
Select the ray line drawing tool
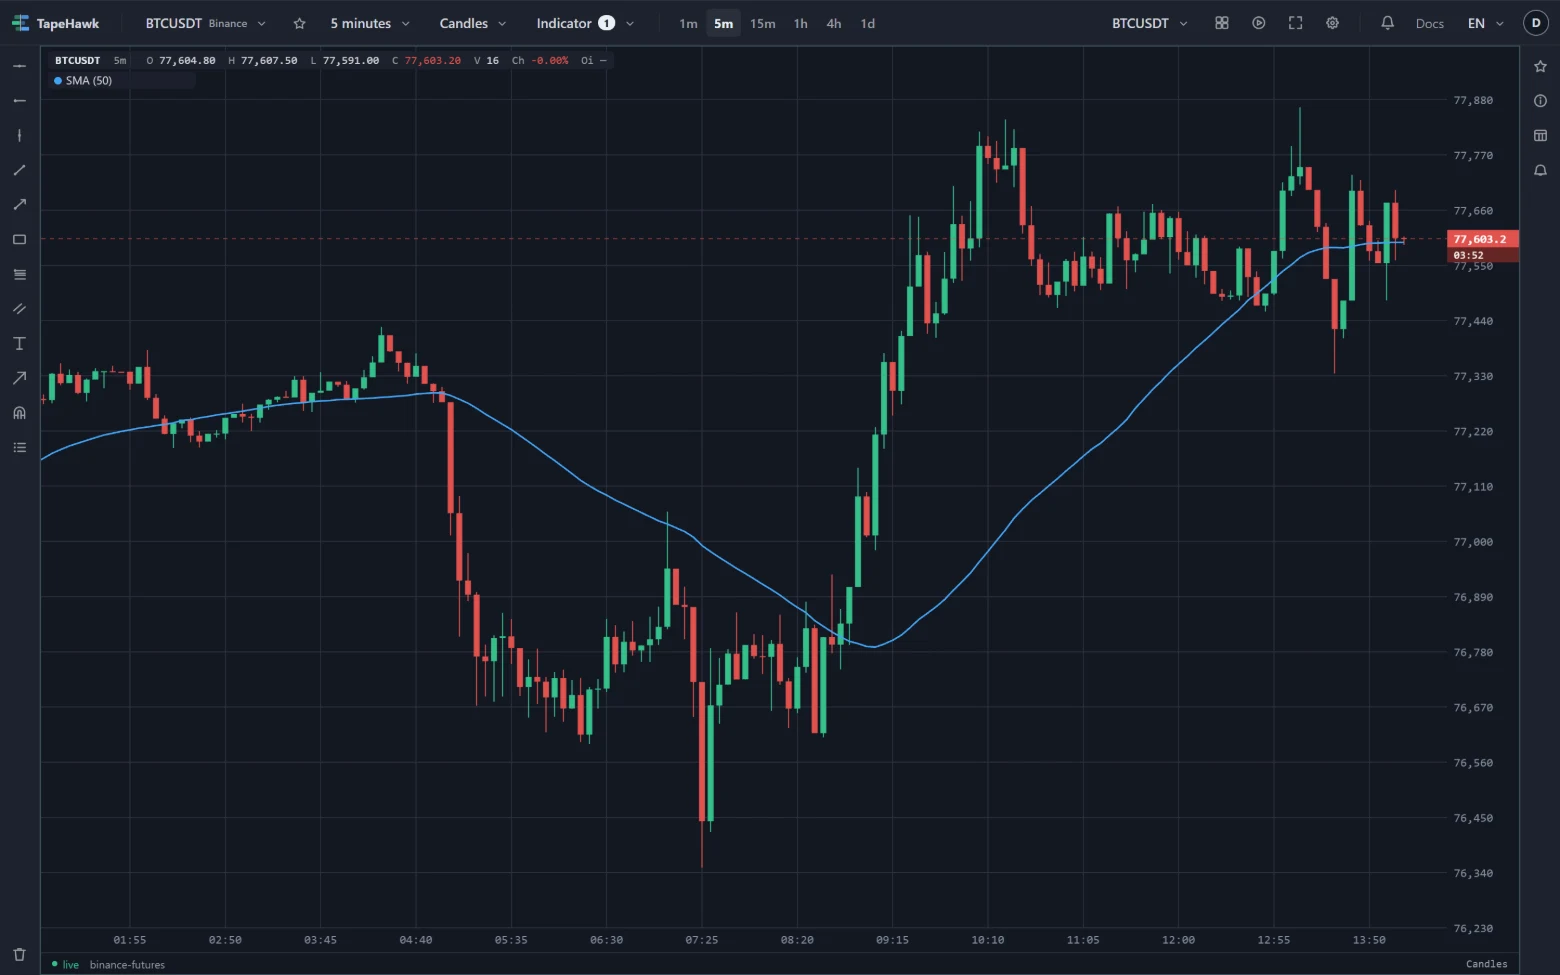pyautogui.click(x=19, y=205)
